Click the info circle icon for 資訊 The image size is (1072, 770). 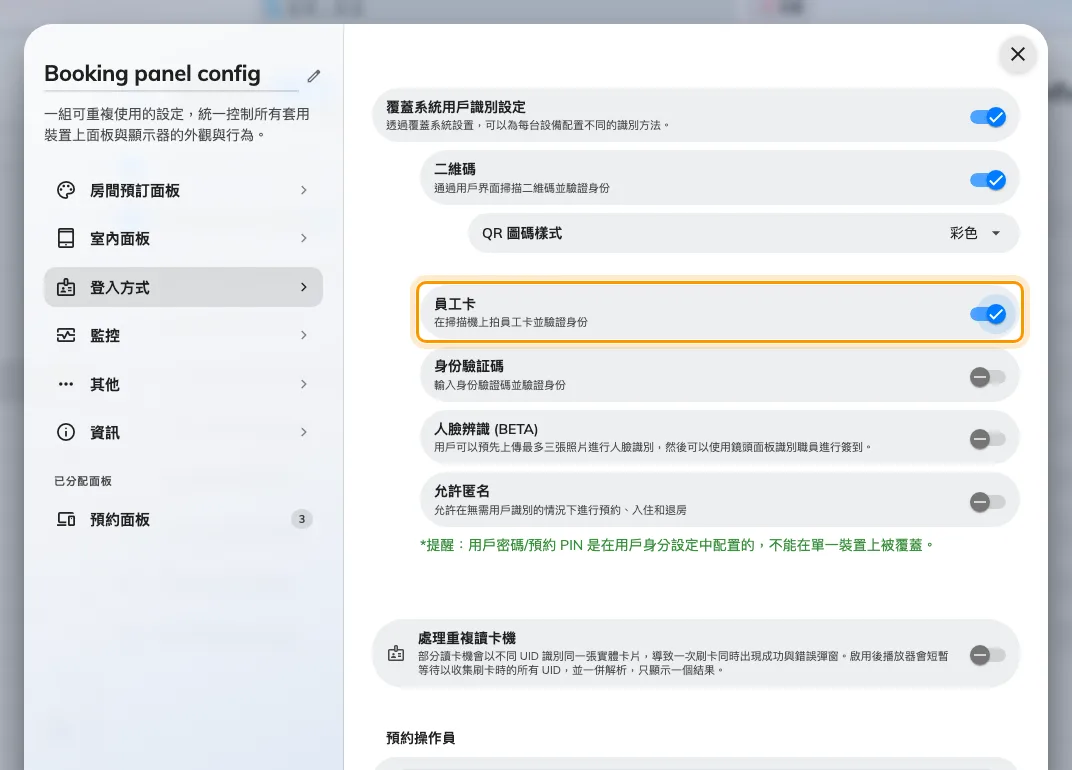tap(66, 432)
